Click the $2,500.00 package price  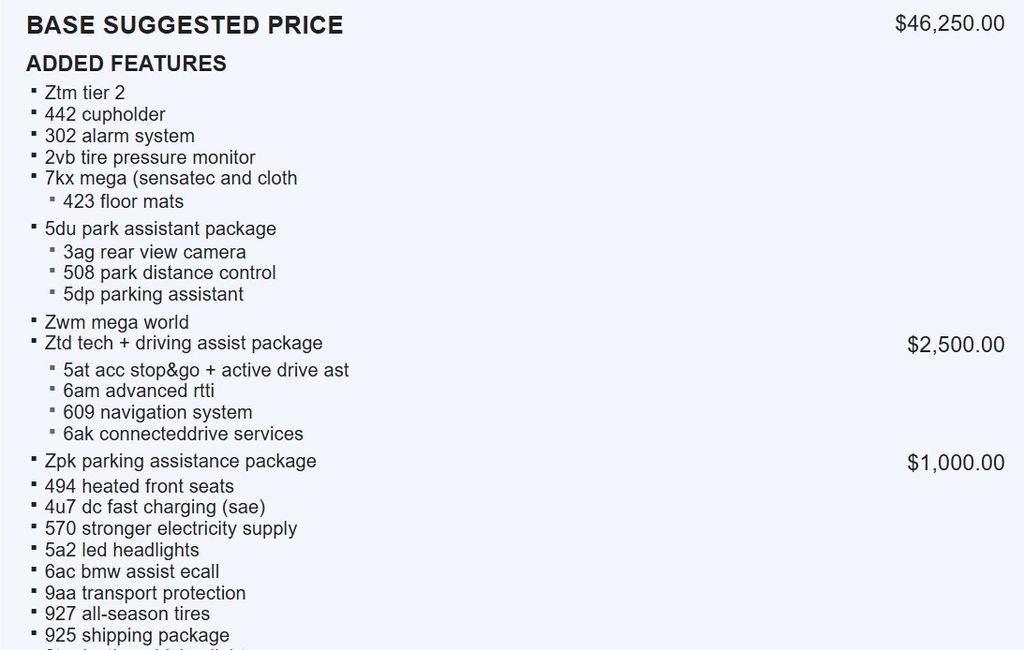coord(955,345)
